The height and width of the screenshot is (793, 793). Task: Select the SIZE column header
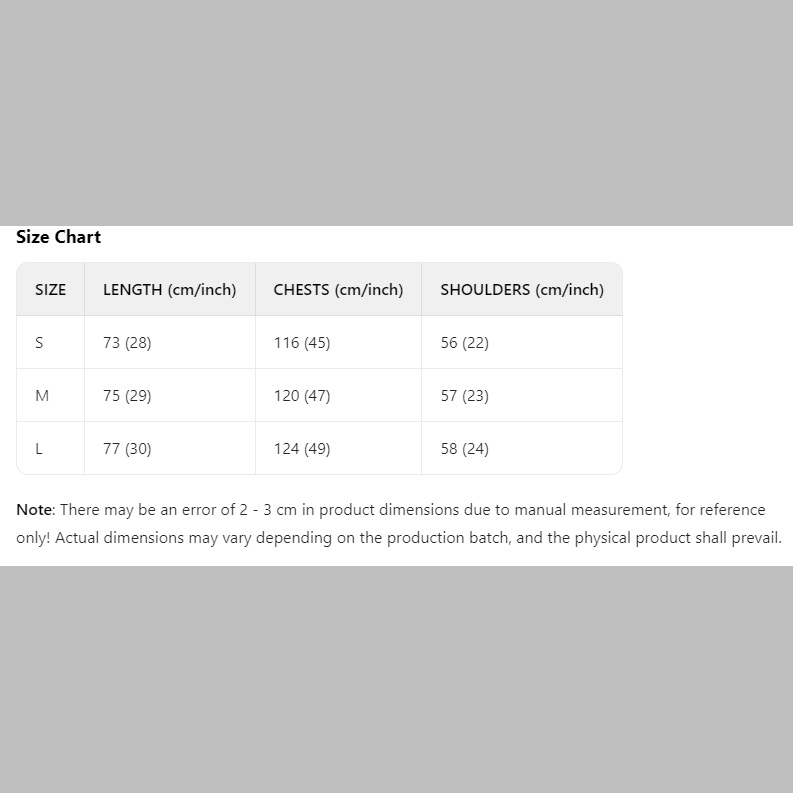click(x=50, y=290)
